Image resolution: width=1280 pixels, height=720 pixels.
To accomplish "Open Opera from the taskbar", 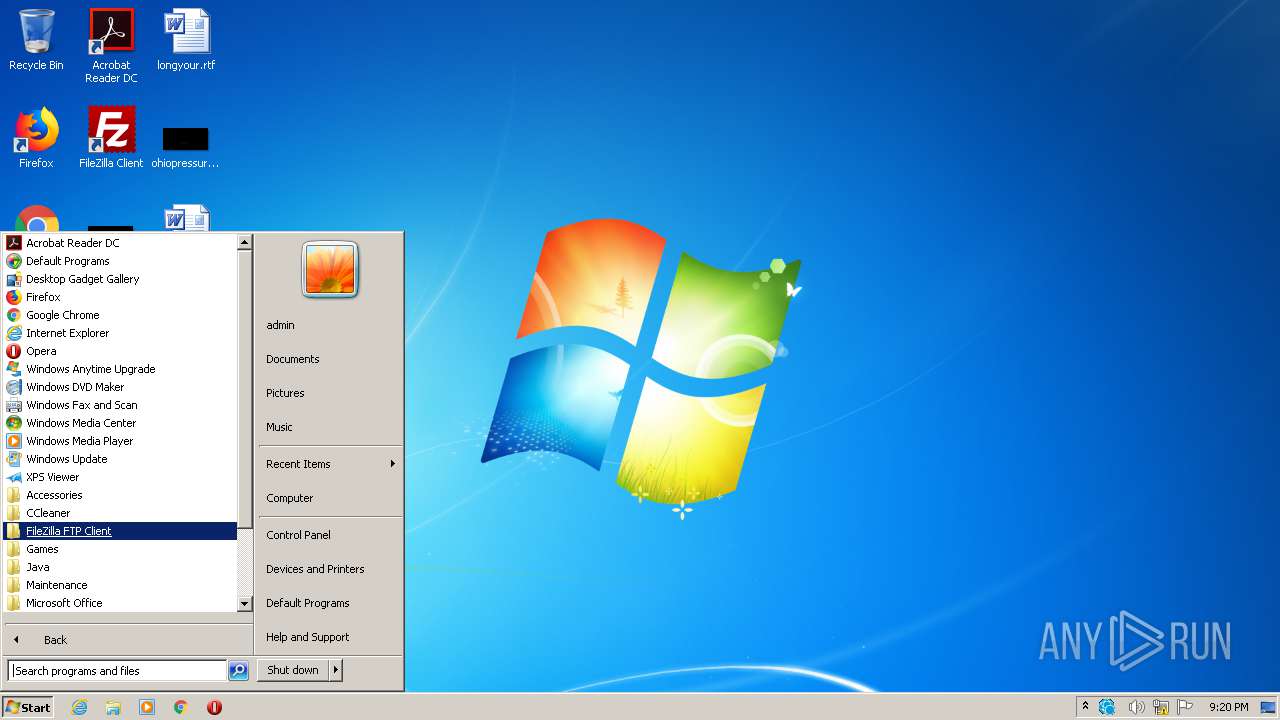I will tap(214, 707).
